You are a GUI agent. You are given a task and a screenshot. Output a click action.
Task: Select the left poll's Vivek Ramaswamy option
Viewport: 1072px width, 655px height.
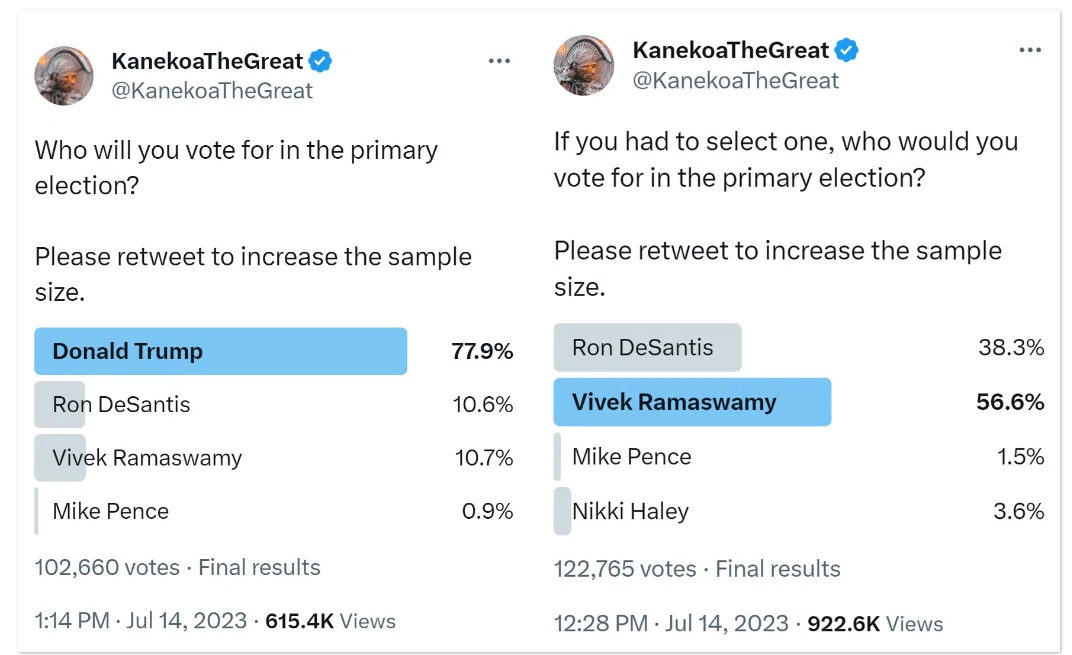pyautogui.click(x=273, y=457)
